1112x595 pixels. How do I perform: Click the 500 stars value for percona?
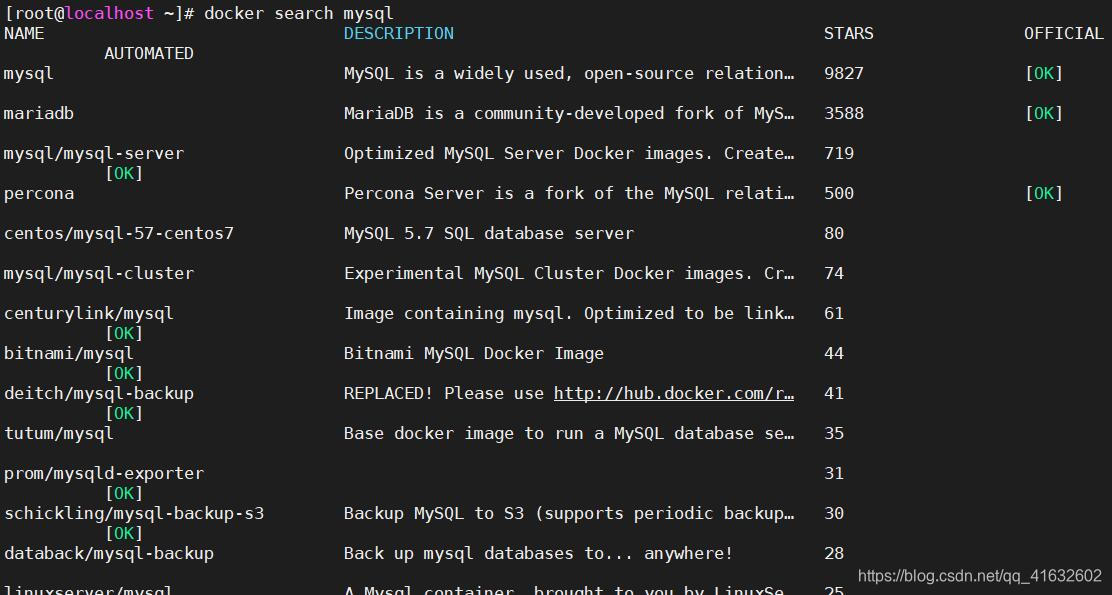(839, 194)
